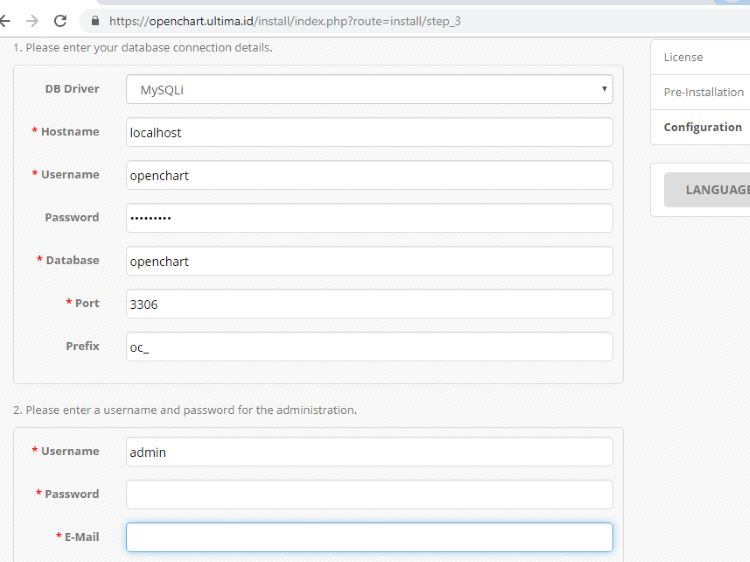Click the address bar URL
This screenshot has height=562, width=750.
[x=285, y=21]
